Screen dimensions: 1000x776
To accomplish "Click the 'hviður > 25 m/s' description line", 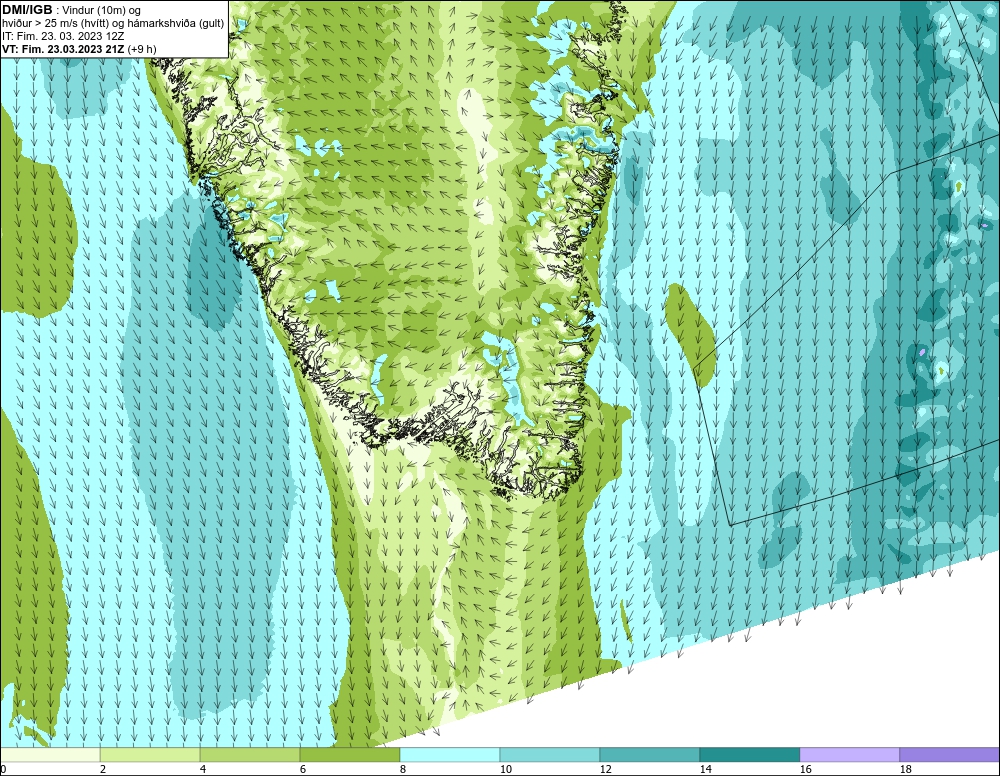I will coord(114,24).
